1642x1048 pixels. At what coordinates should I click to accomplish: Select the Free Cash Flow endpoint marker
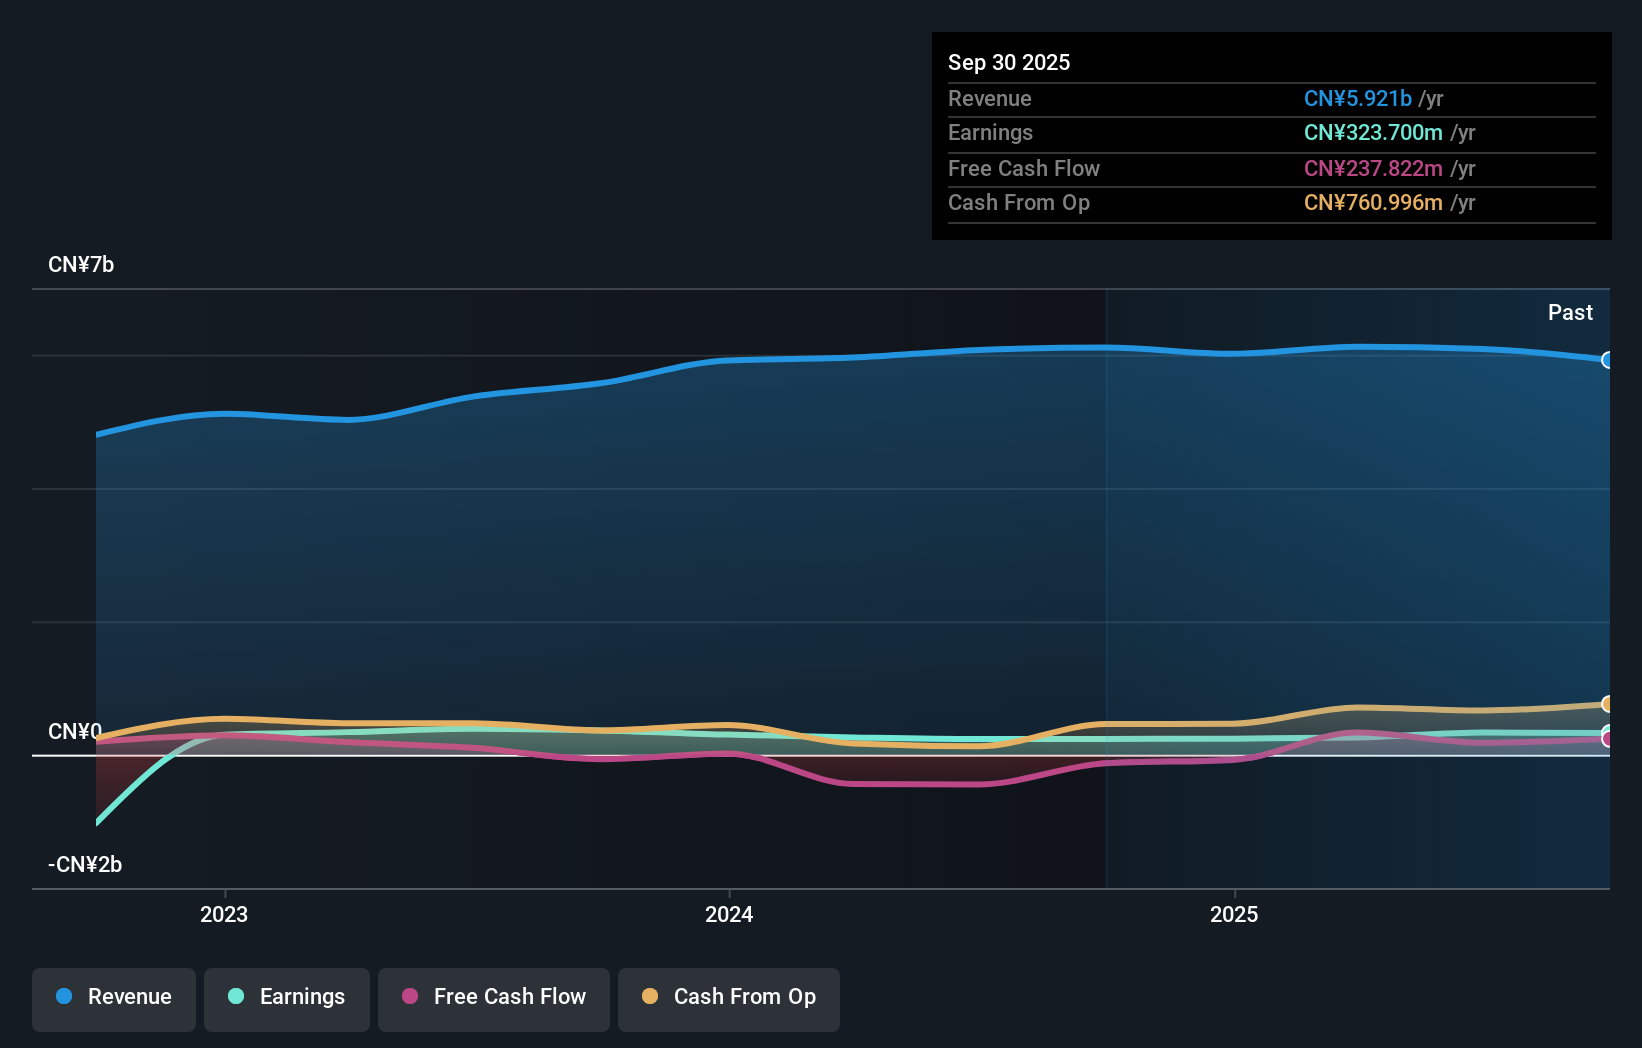point(1607,740)
